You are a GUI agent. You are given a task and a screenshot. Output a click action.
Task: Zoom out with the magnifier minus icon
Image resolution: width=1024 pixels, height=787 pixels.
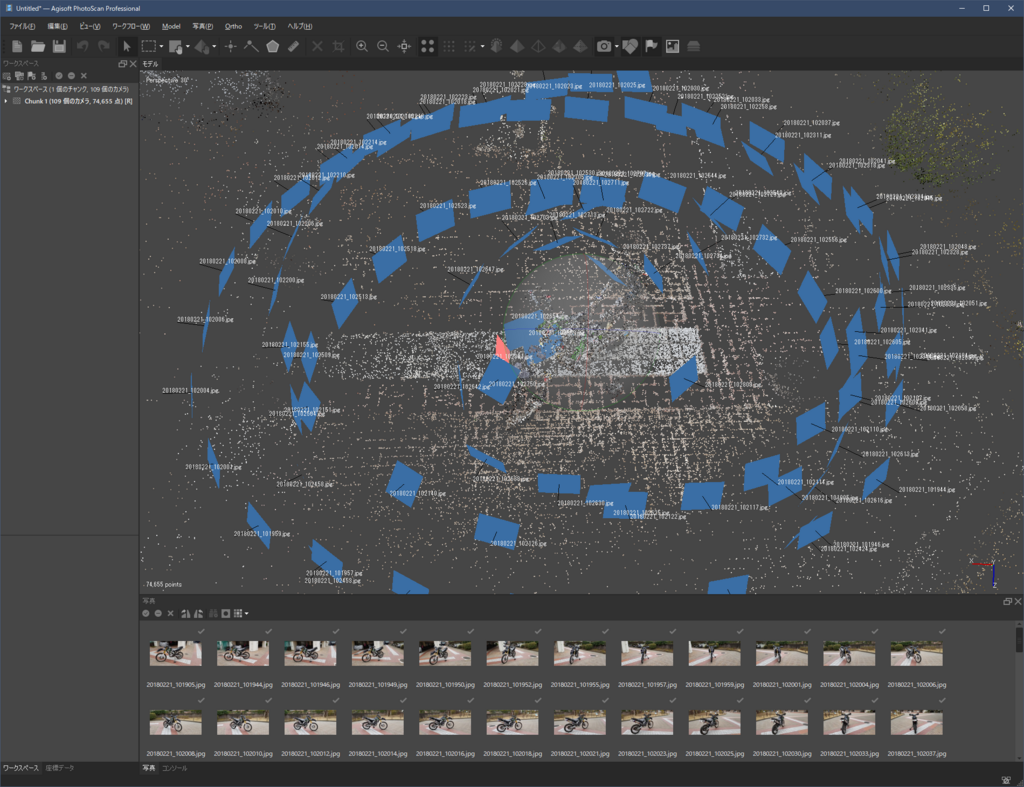coord(383,46)
